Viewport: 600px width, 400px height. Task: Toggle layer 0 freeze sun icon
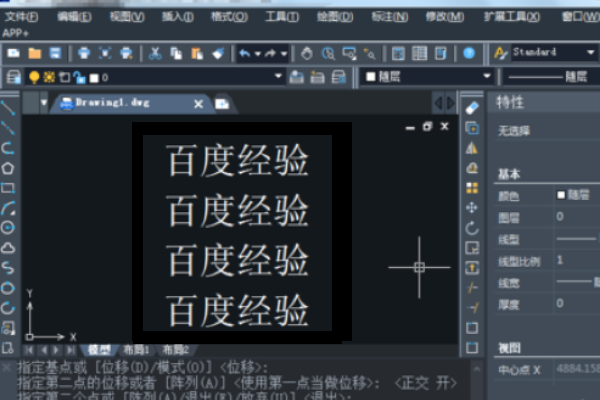pyautogui.click(x=49, y=77)
